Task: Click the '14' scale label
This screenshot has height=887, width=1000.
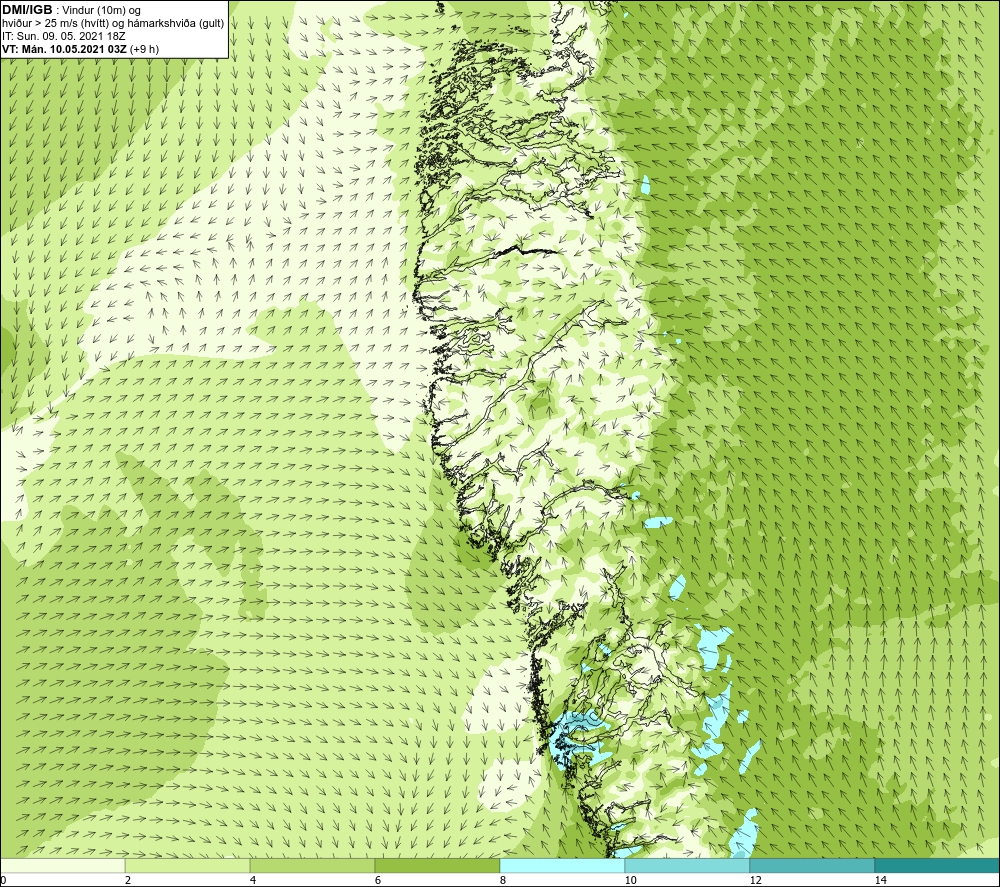Action: 880,880
